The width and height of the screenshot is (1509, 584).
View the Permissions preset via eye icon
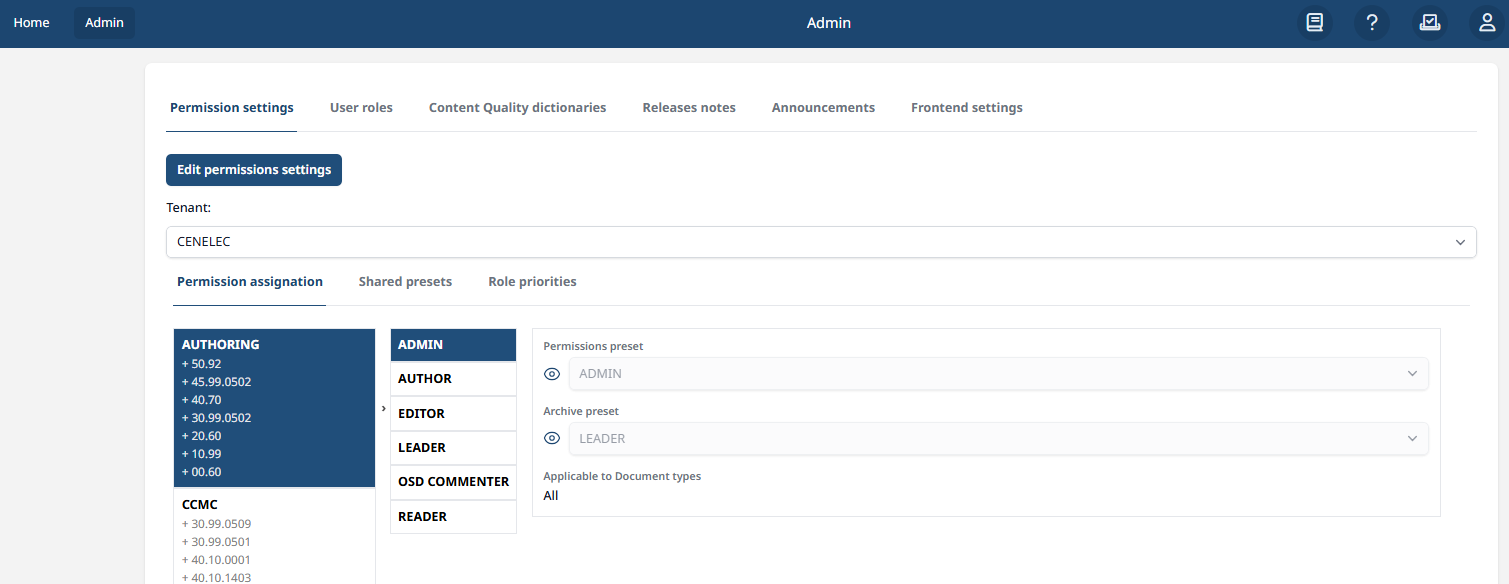[552, 374]
